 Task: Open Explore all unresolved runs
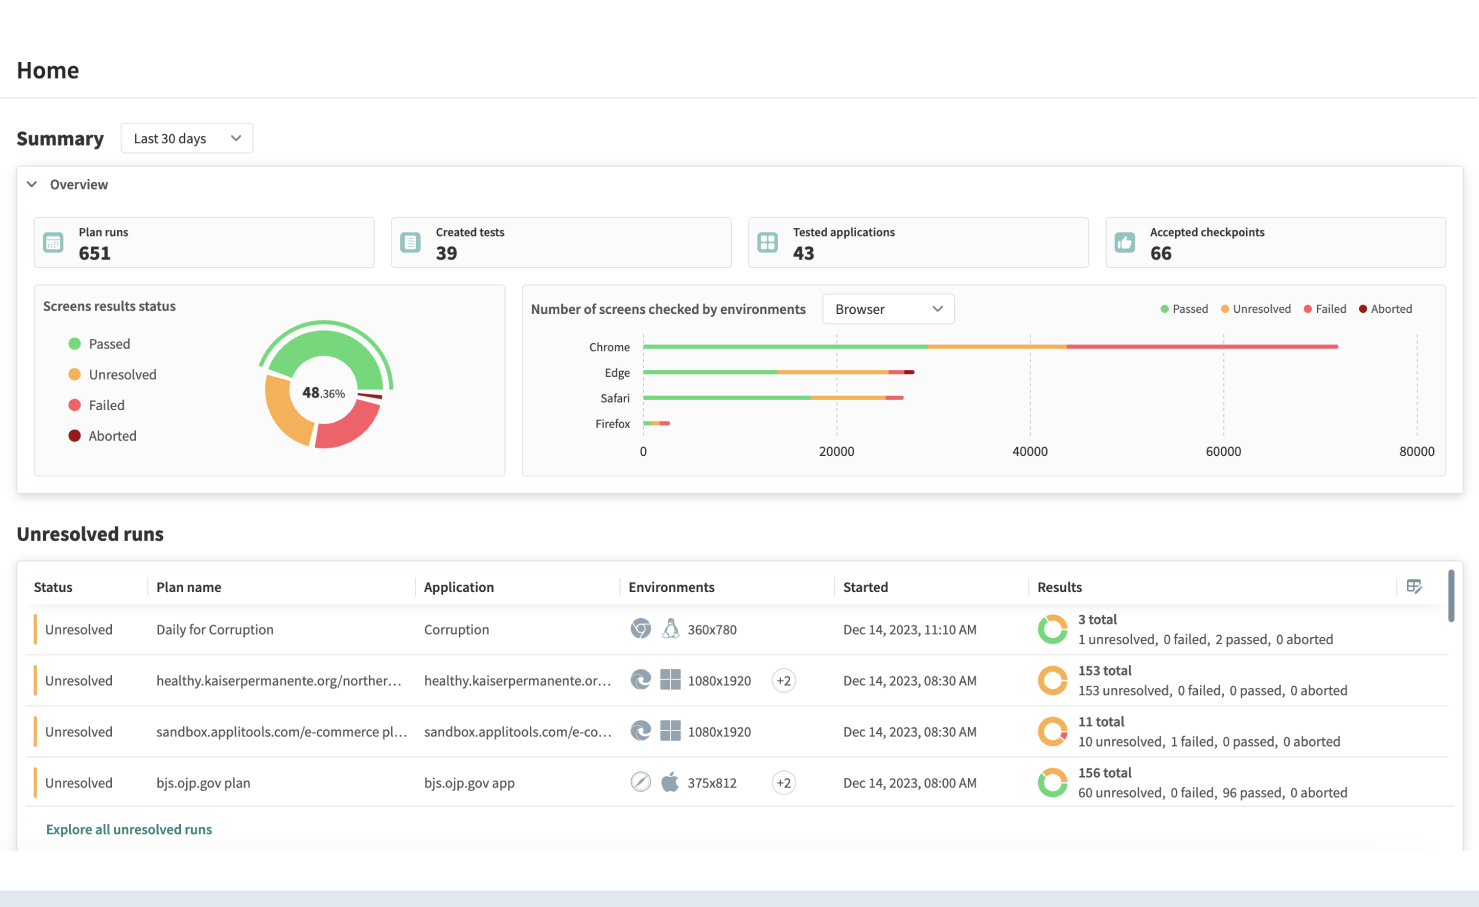point(128,829)
